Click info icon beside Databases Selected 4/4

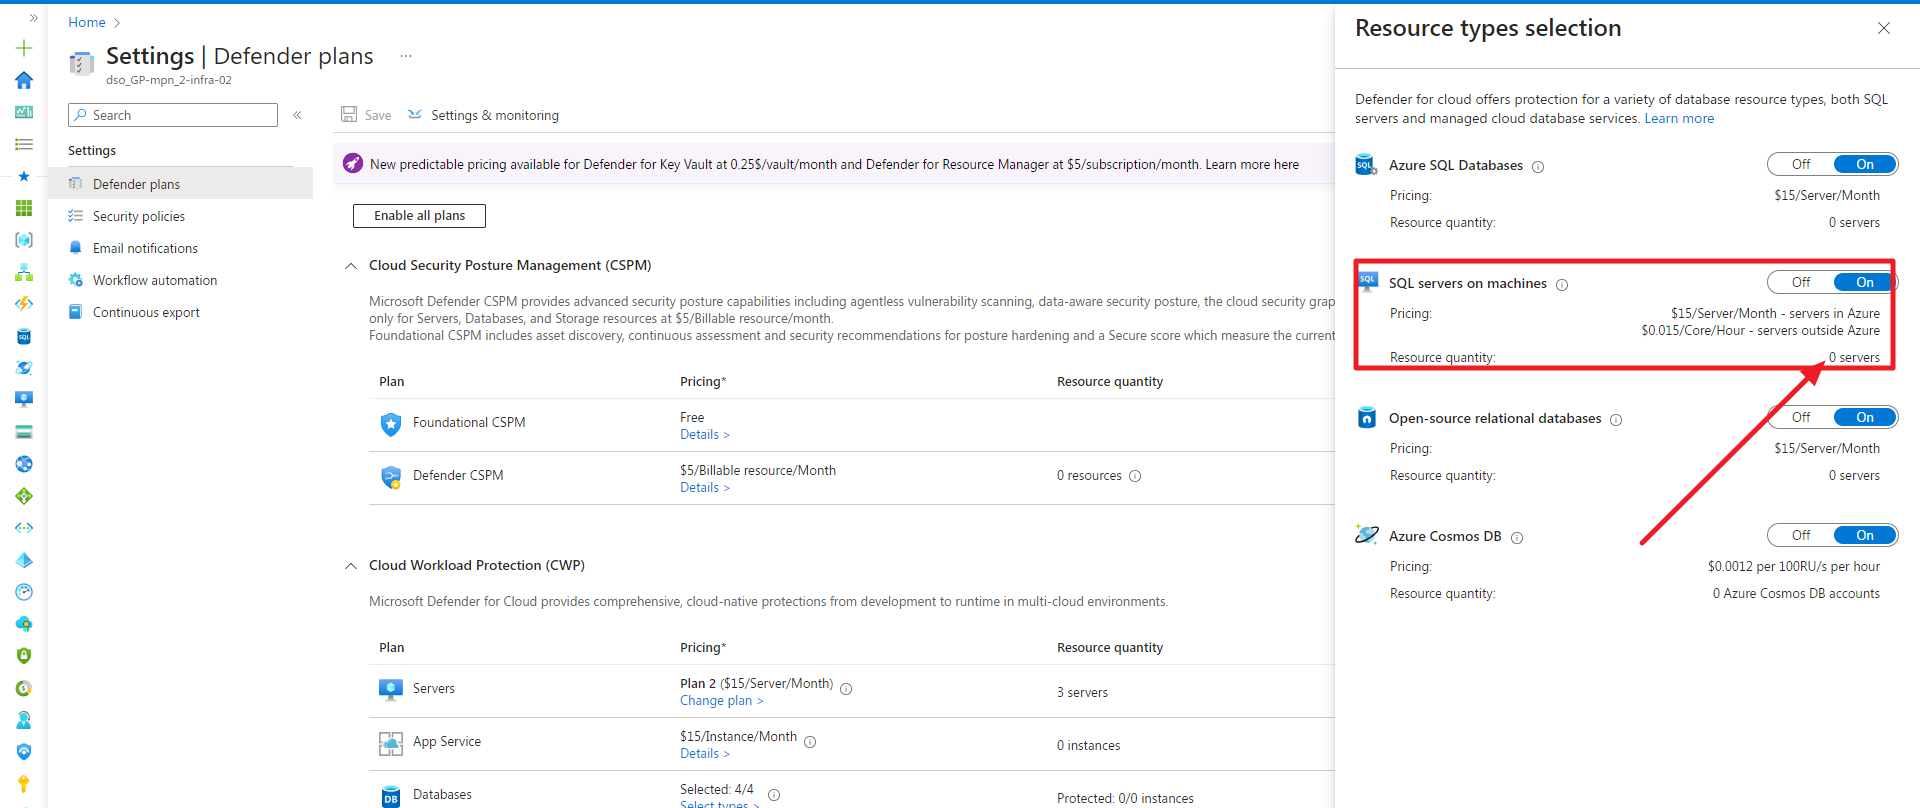click(x=774, y=795)
